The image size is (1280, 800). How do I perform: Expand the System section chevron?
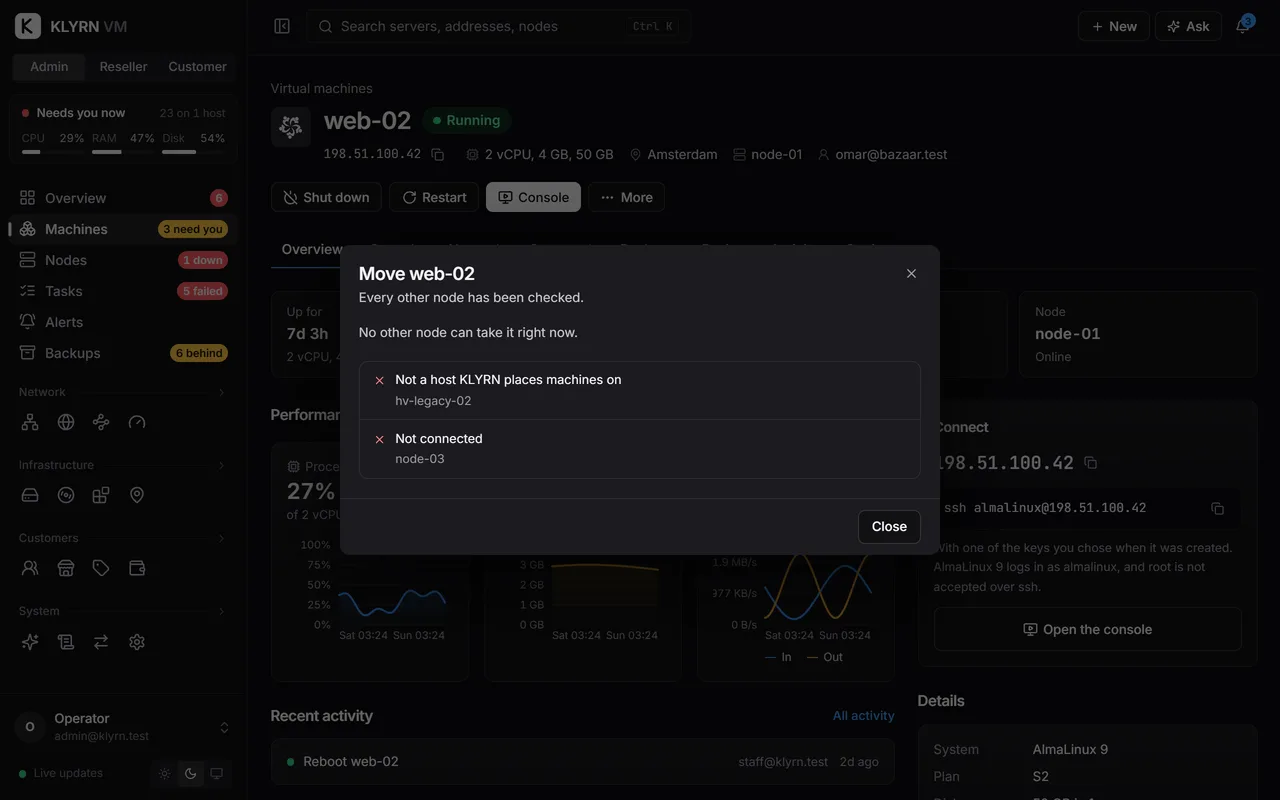click(221, 611)
